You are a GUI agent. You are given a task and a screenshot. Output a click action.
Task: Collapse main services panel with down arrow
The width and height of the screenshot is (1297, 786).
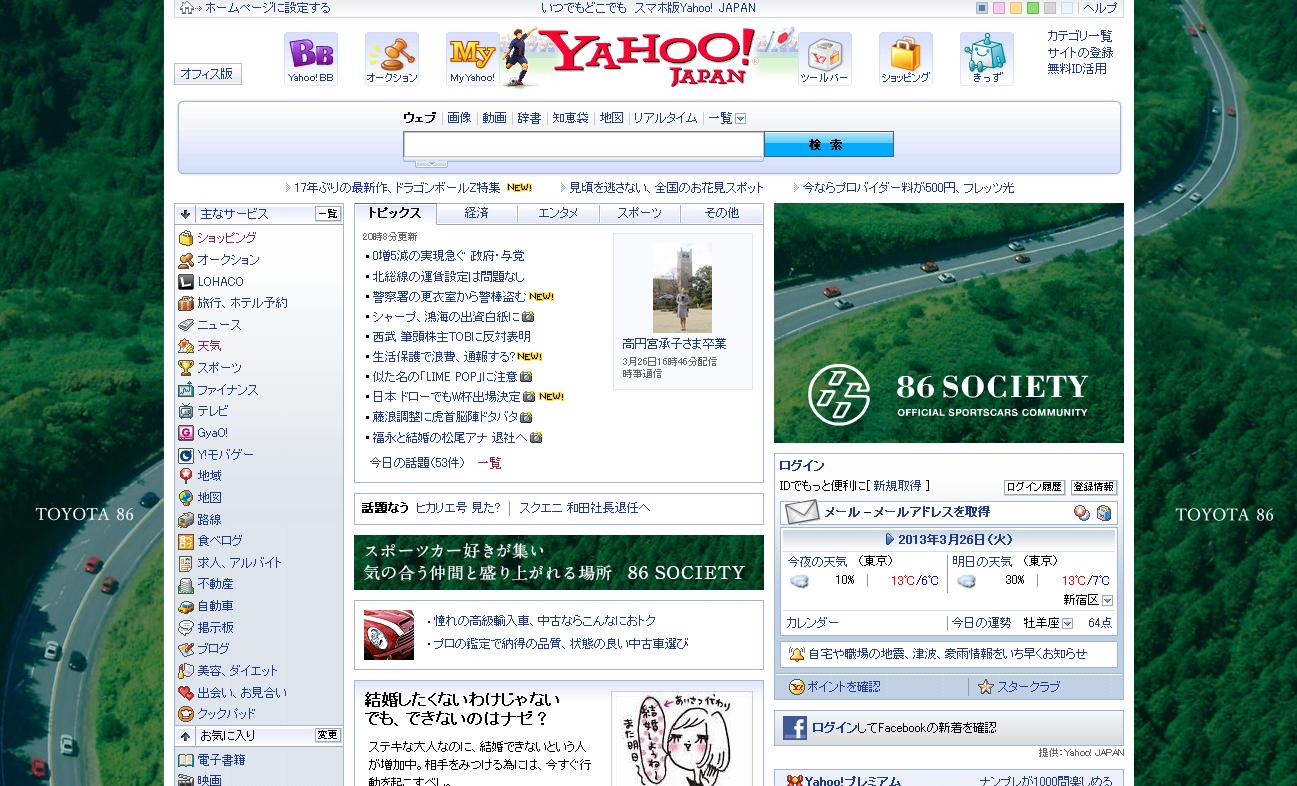tap(185, 214)
